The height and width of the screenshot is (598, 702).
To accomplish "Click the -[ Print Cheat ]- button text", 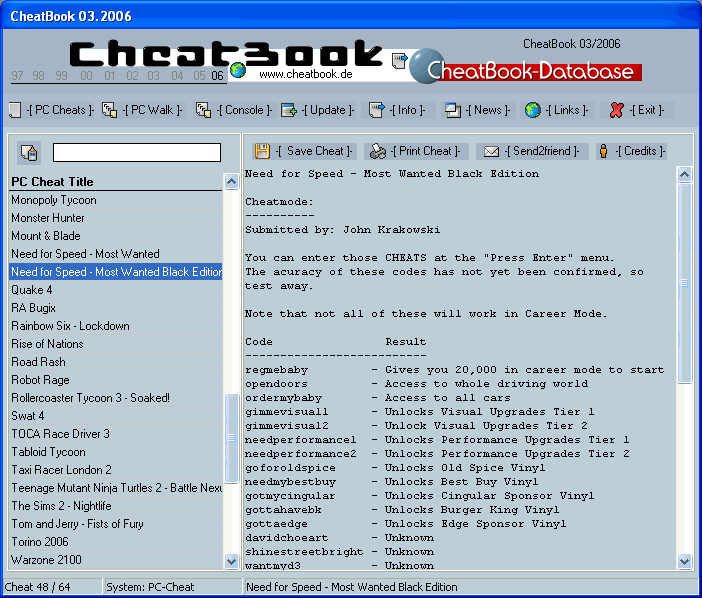I will [425, 151].
